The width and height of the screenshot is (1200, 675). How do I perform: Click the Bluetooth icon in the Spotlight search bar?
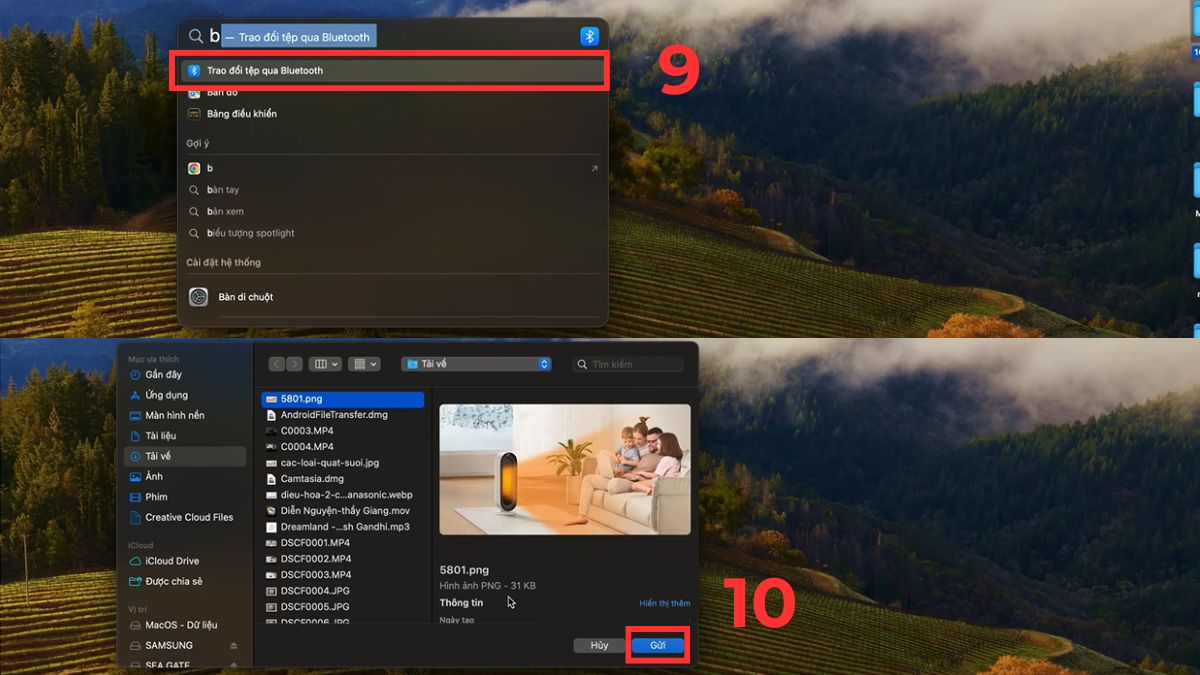coord(589,37)
